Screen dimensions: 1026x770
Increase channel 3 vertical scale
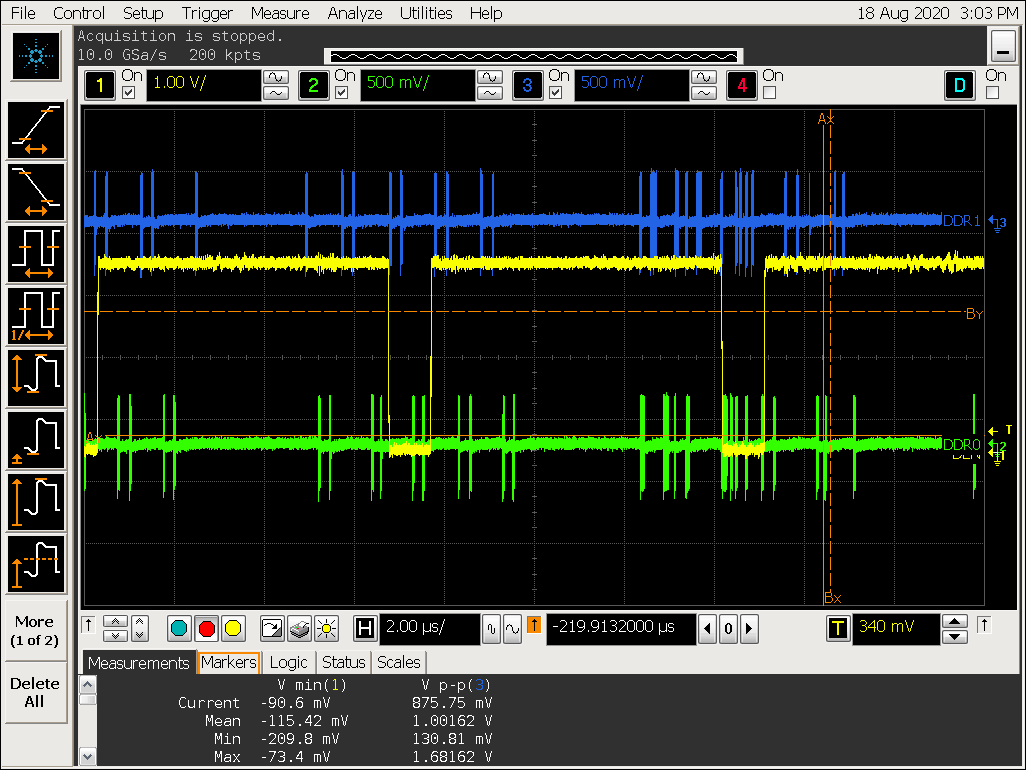[x=704, y=77]
